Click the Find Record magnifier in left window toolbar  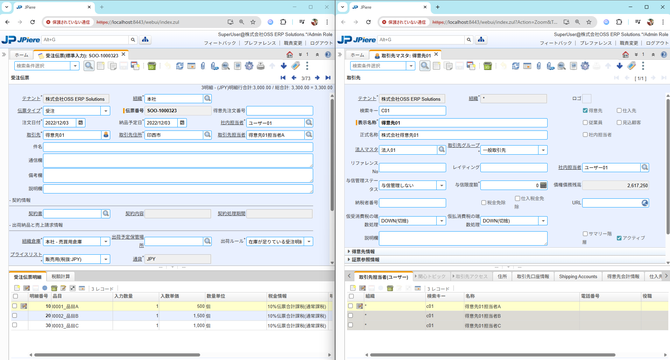[89, 66]
